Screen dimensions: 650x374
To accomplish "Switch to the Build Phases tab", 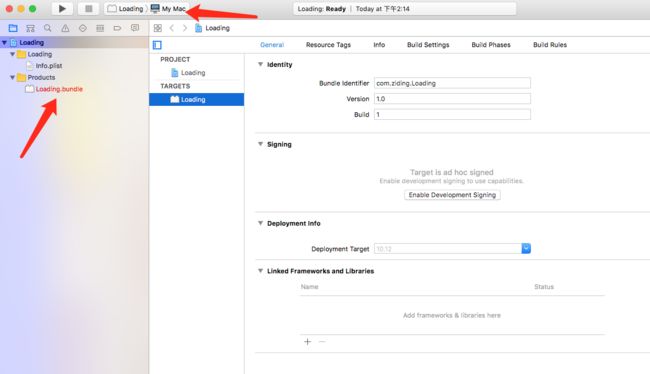I will [491, 45].
